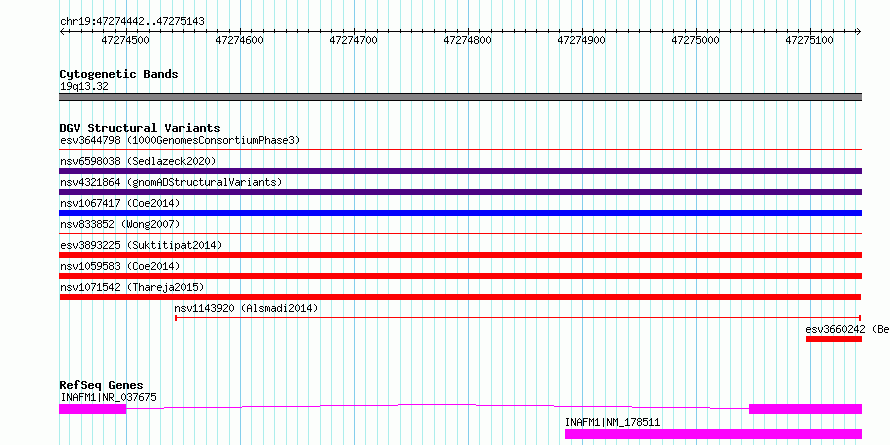Click the thin red esv3644798 variant line
This screenshot has height=445, width=890.
click(460, 150)
